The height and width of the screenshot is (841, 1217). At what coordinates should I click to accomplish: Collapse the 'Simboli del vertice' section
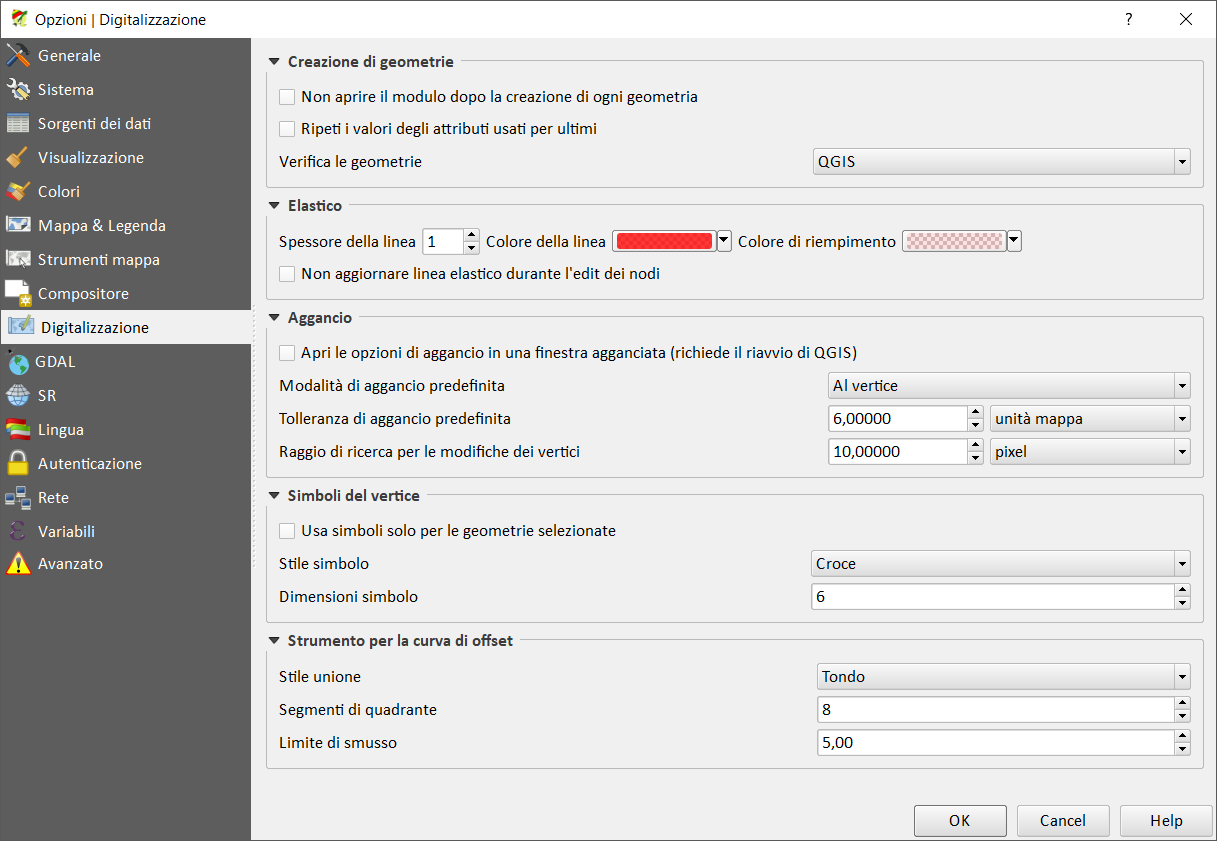274,495
